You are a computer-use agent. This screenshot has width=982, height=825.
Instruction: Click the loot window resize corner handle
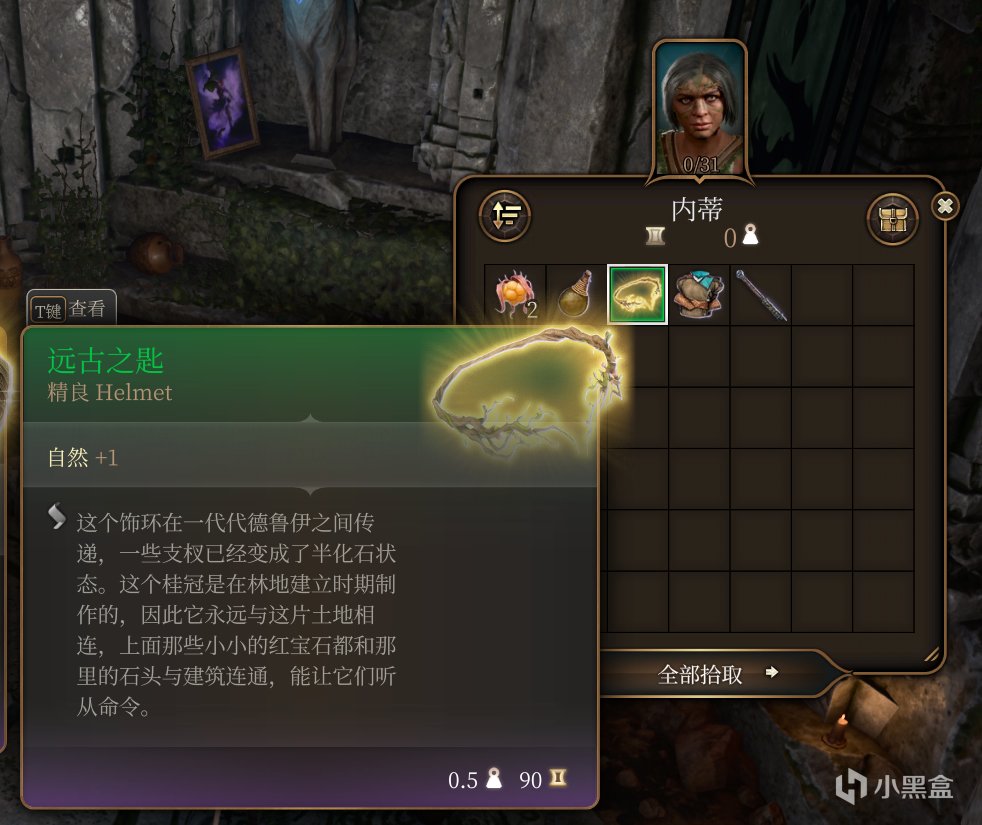tap(931, 654)
